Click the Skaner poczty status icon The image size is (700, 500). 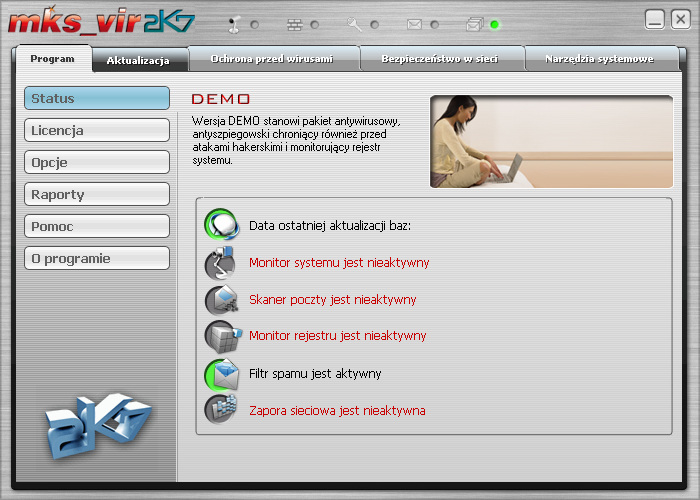click(x=221, y=300)
